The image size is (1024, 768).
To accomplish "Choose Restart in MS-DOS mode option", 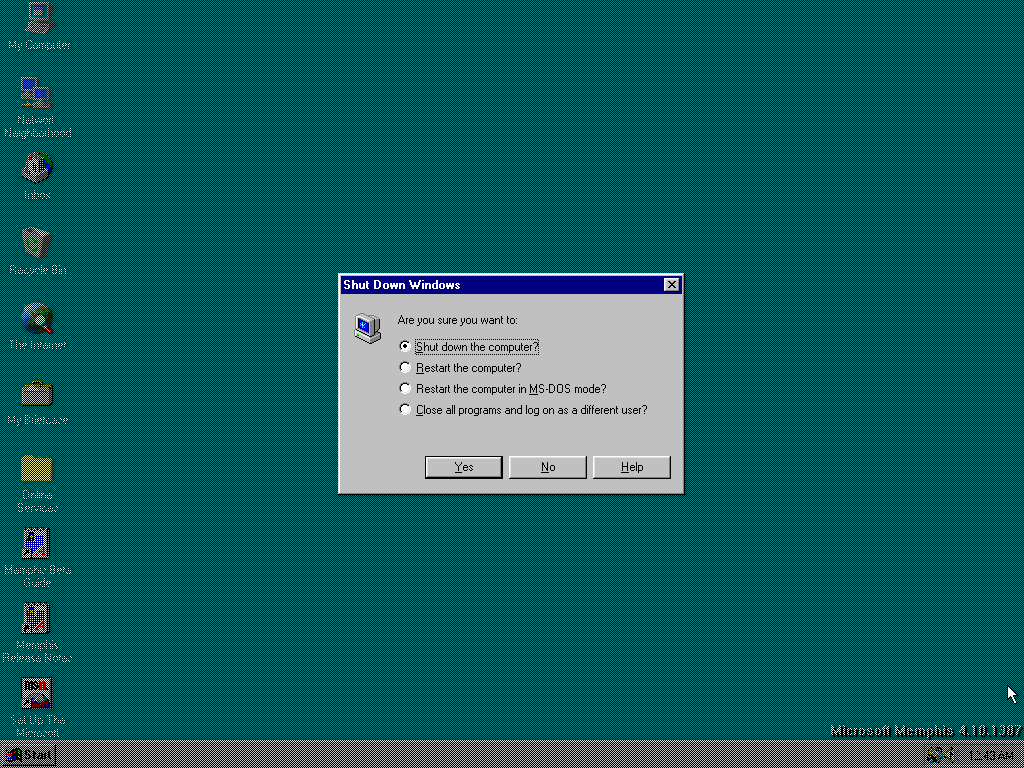I will click(x=503, y=389).
